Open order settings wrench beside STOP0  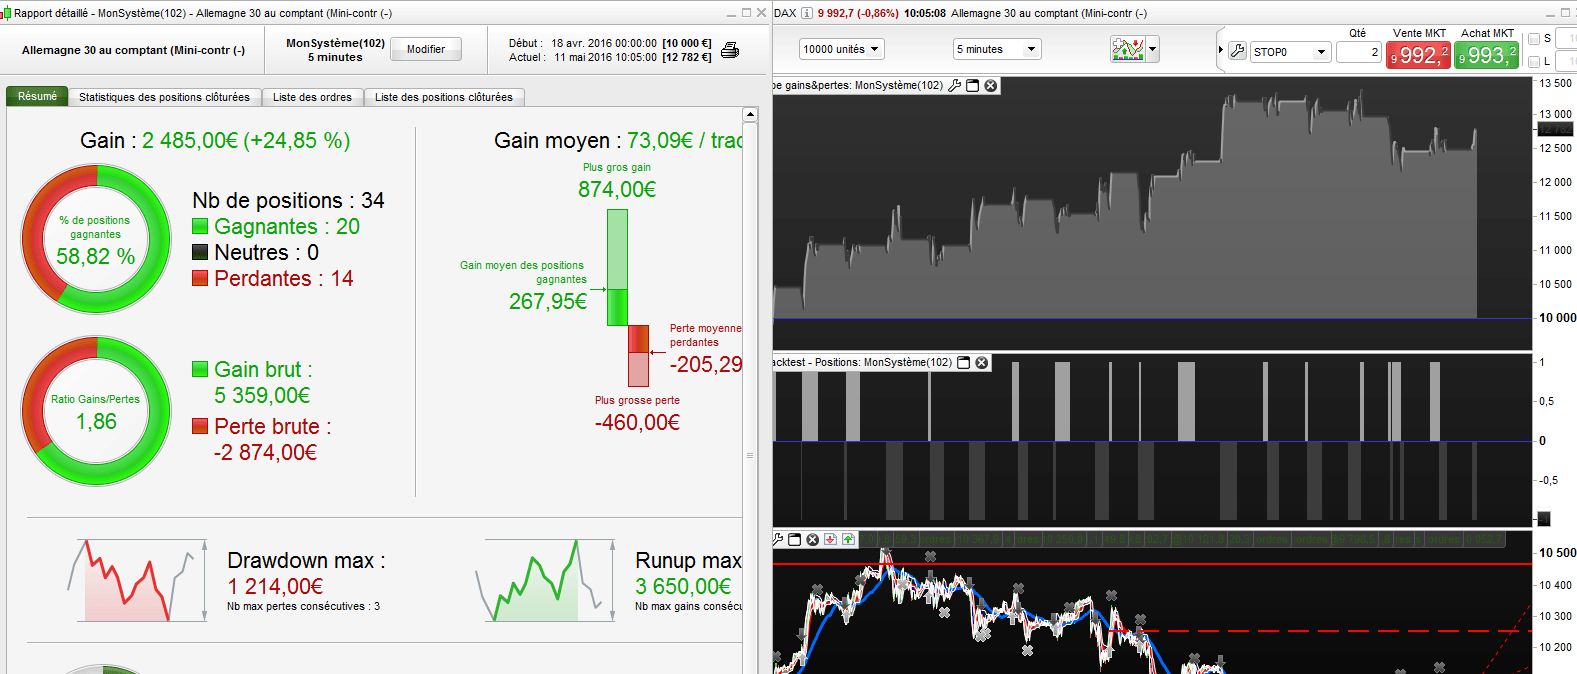[x=1237, y=51]
